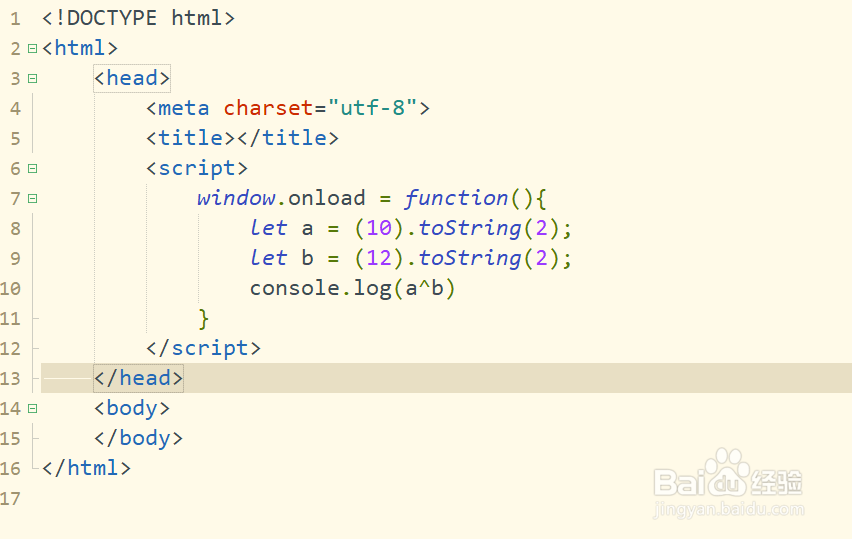Click the number 12 in line 9
852x539 pixels.
tap(379, 258)
